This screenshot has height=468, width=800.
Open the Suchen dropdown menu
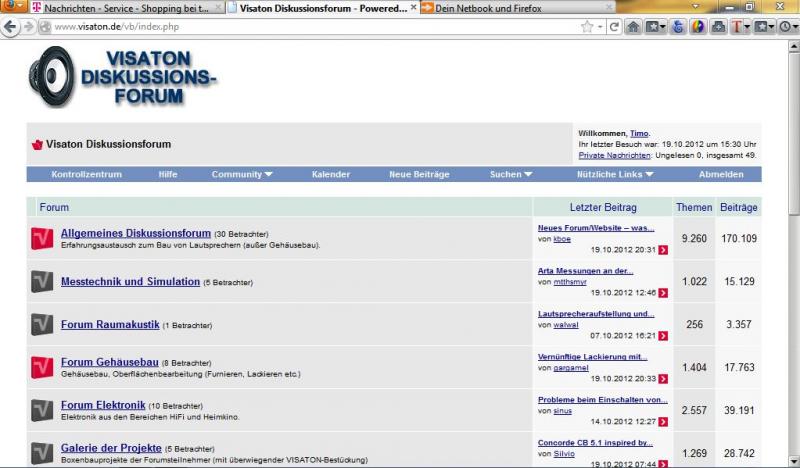[x=511, y=174]
